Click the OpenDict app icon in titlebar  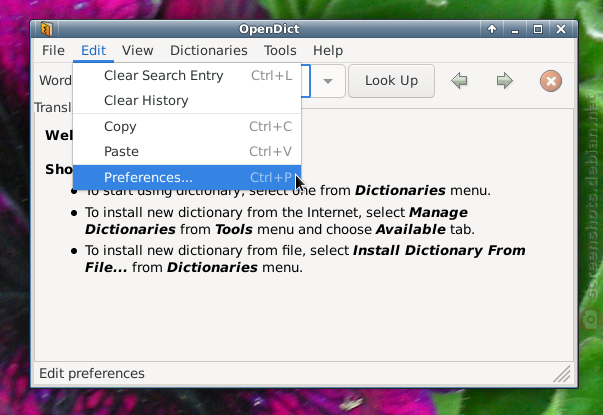[47, 29]
